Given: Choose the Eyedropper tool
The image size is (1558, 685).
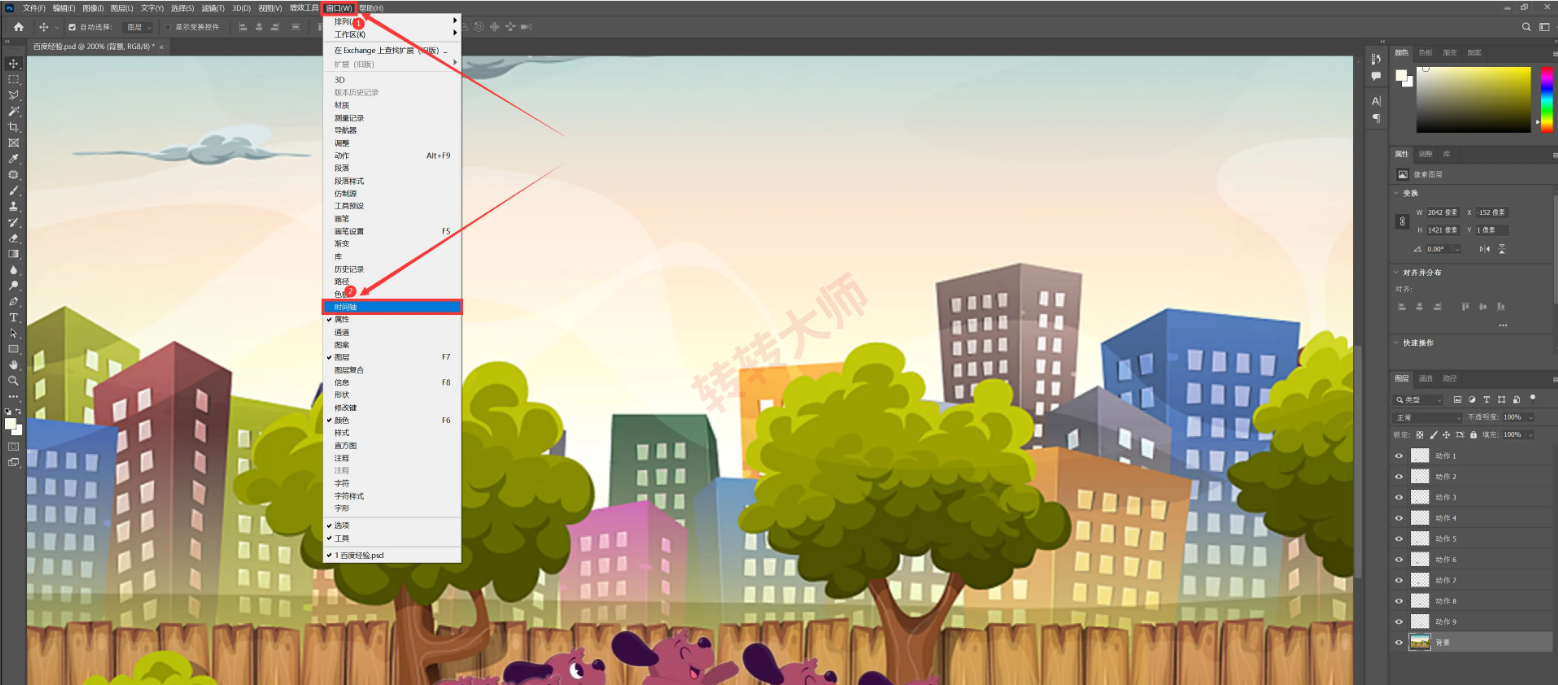Looking at the screenshot, I should click(x=14, y=158).
